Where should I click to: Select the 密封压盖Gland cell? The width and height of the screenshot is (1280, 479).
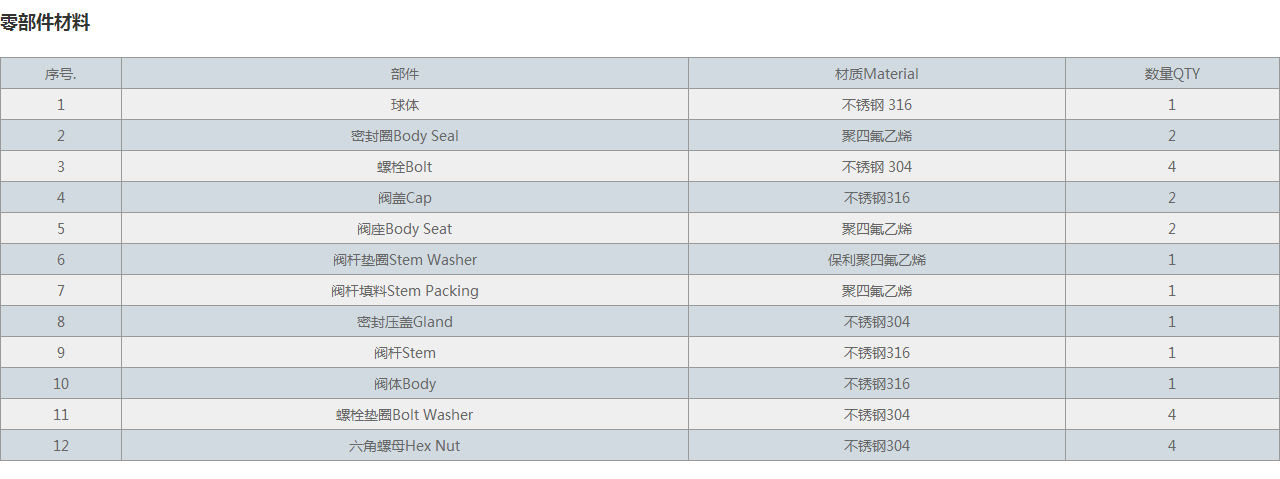point(404,322)
